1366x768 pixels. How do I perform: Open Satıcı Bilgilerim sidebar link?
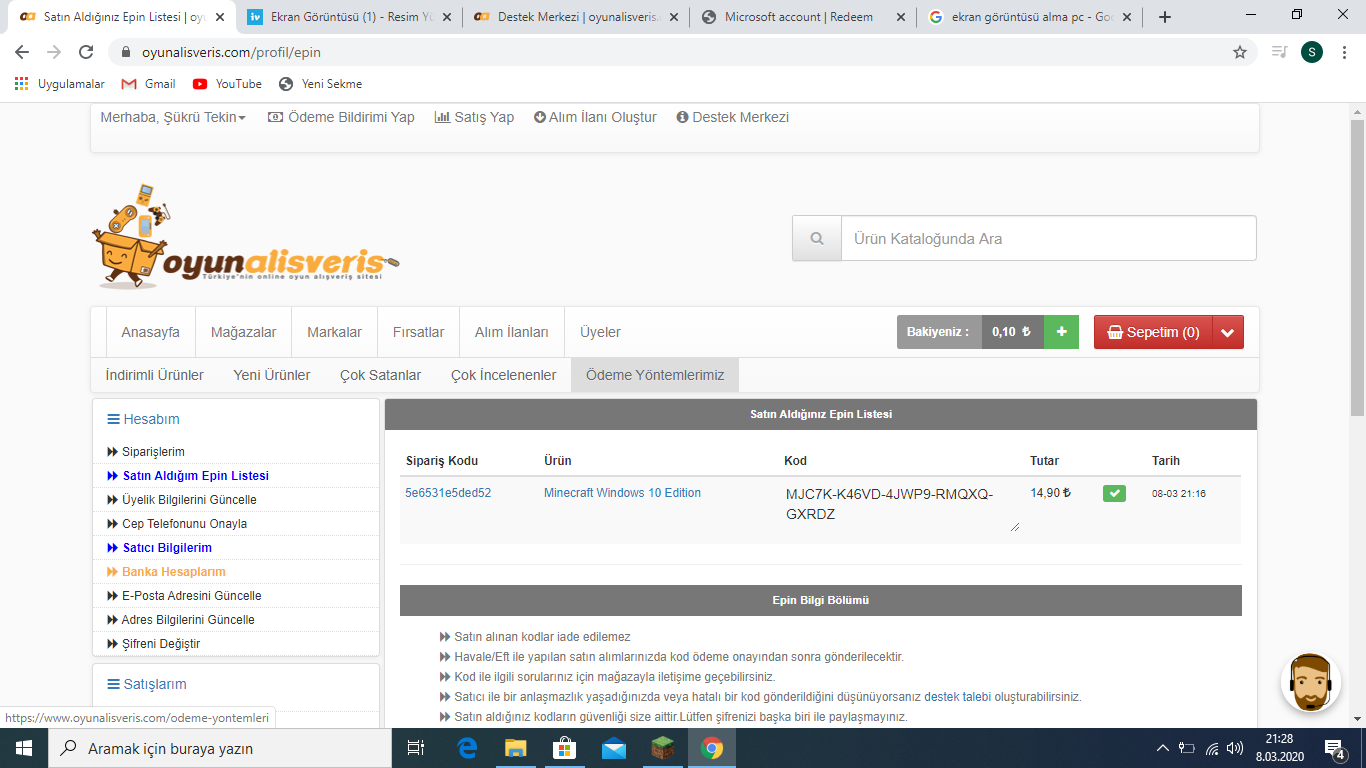pyautogui.click(x=167, y=548)
